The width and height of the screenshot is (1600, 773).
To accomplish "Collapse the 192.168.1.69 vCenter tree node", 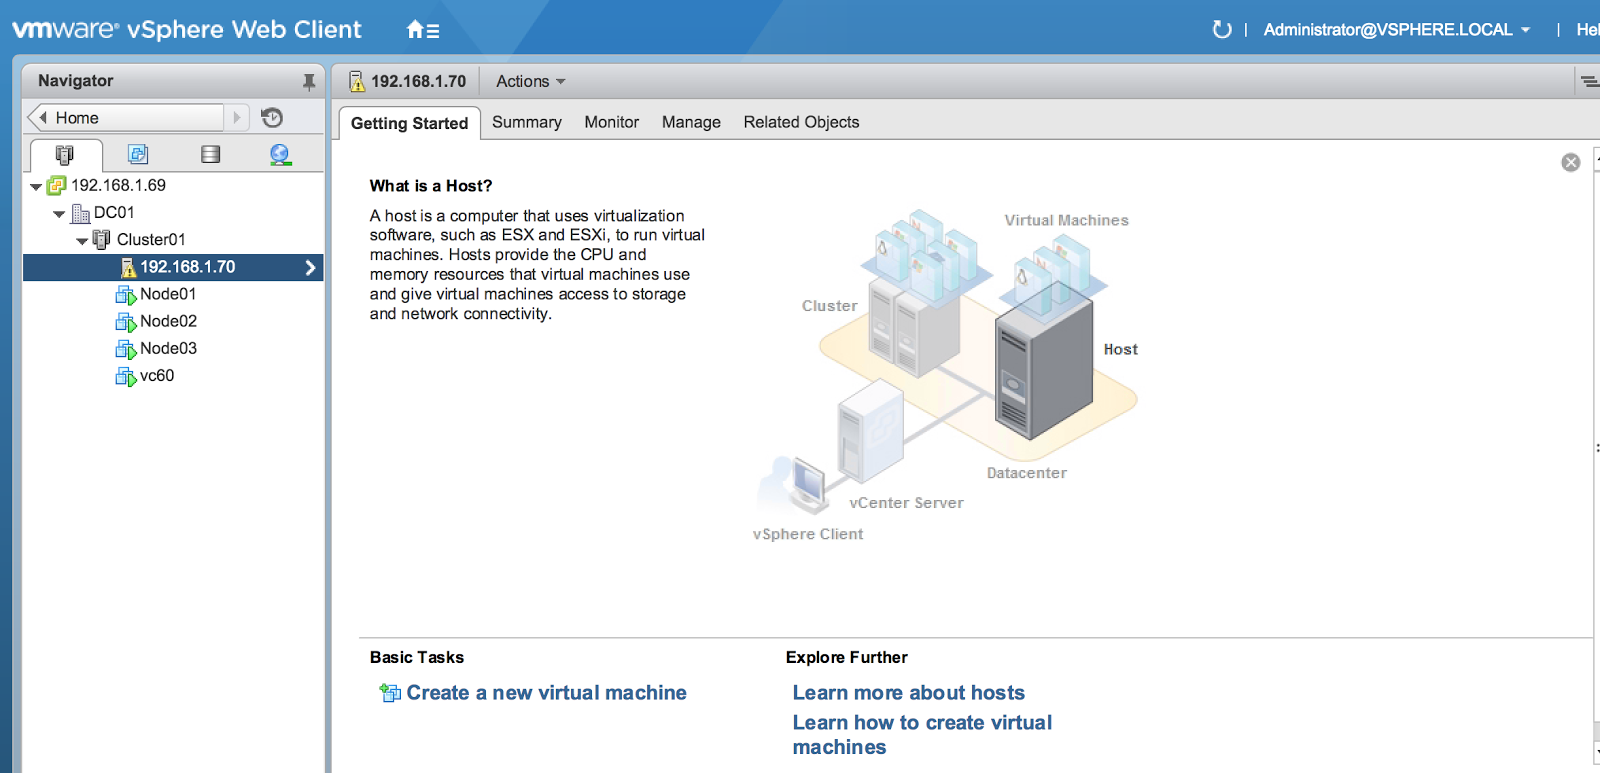I will (36, 187).
